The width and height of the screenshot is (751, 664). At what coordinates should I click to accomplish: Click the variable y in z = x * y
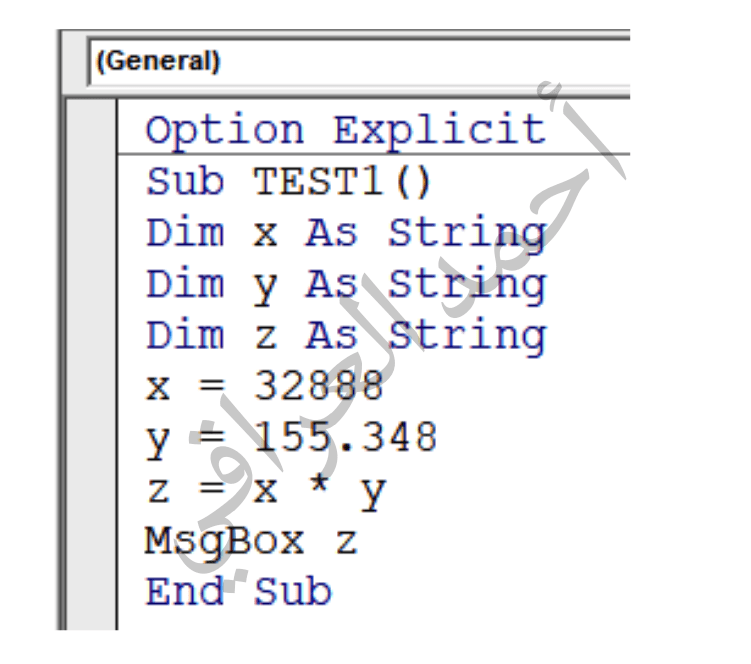[x=373, y=493]
